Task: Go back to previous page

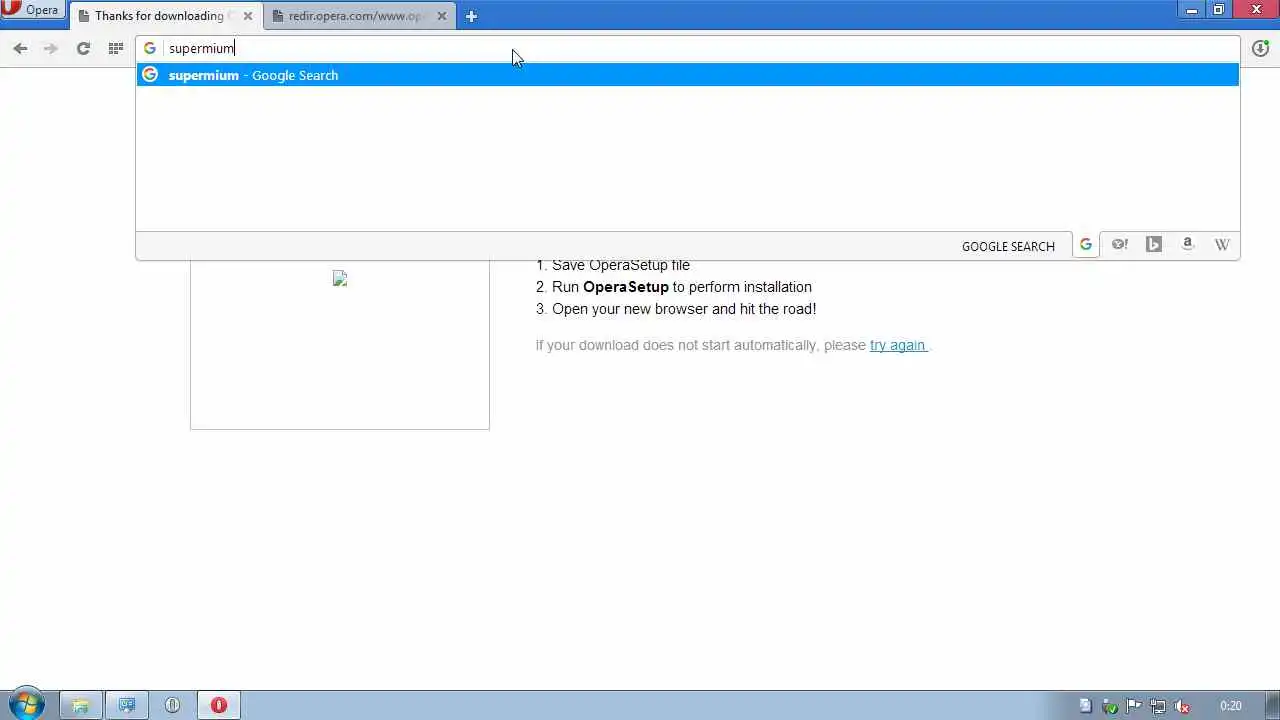Action: [20, 48]
